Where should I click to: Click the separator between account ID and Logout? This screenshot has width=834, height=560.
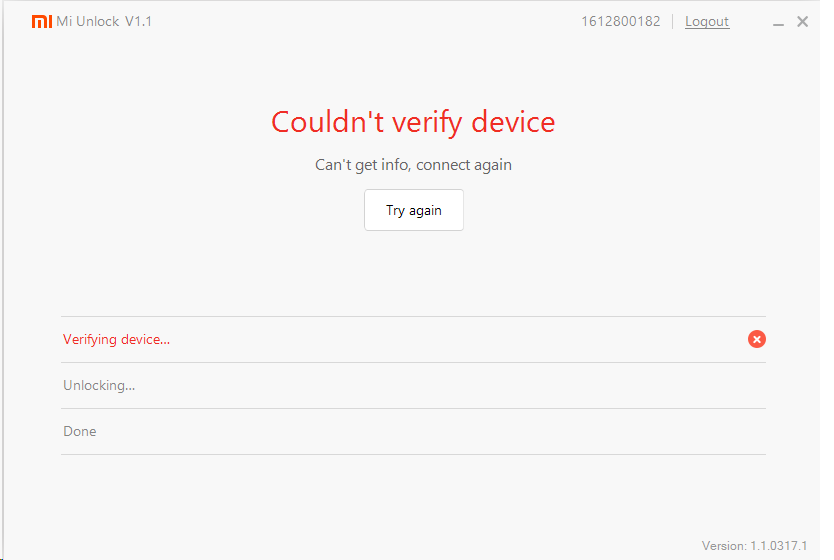673,22
